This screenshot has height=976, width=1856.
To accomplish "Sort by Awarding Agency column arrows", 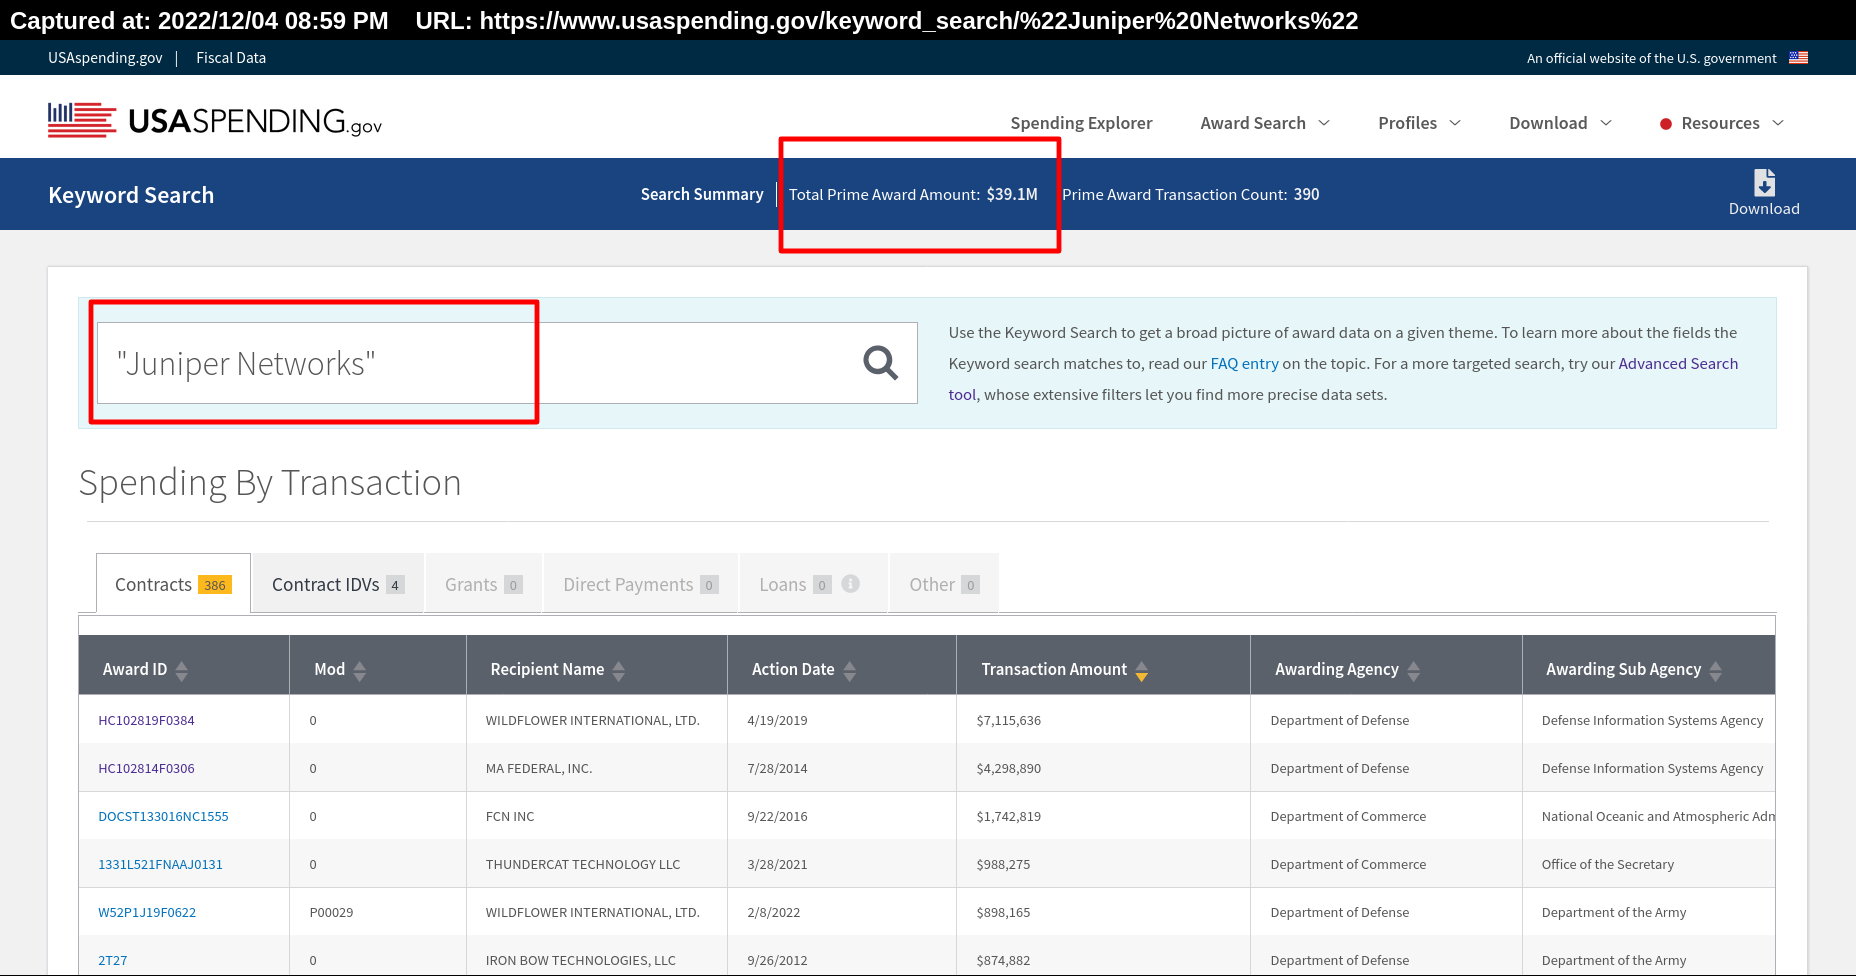I will [1414, 670].
